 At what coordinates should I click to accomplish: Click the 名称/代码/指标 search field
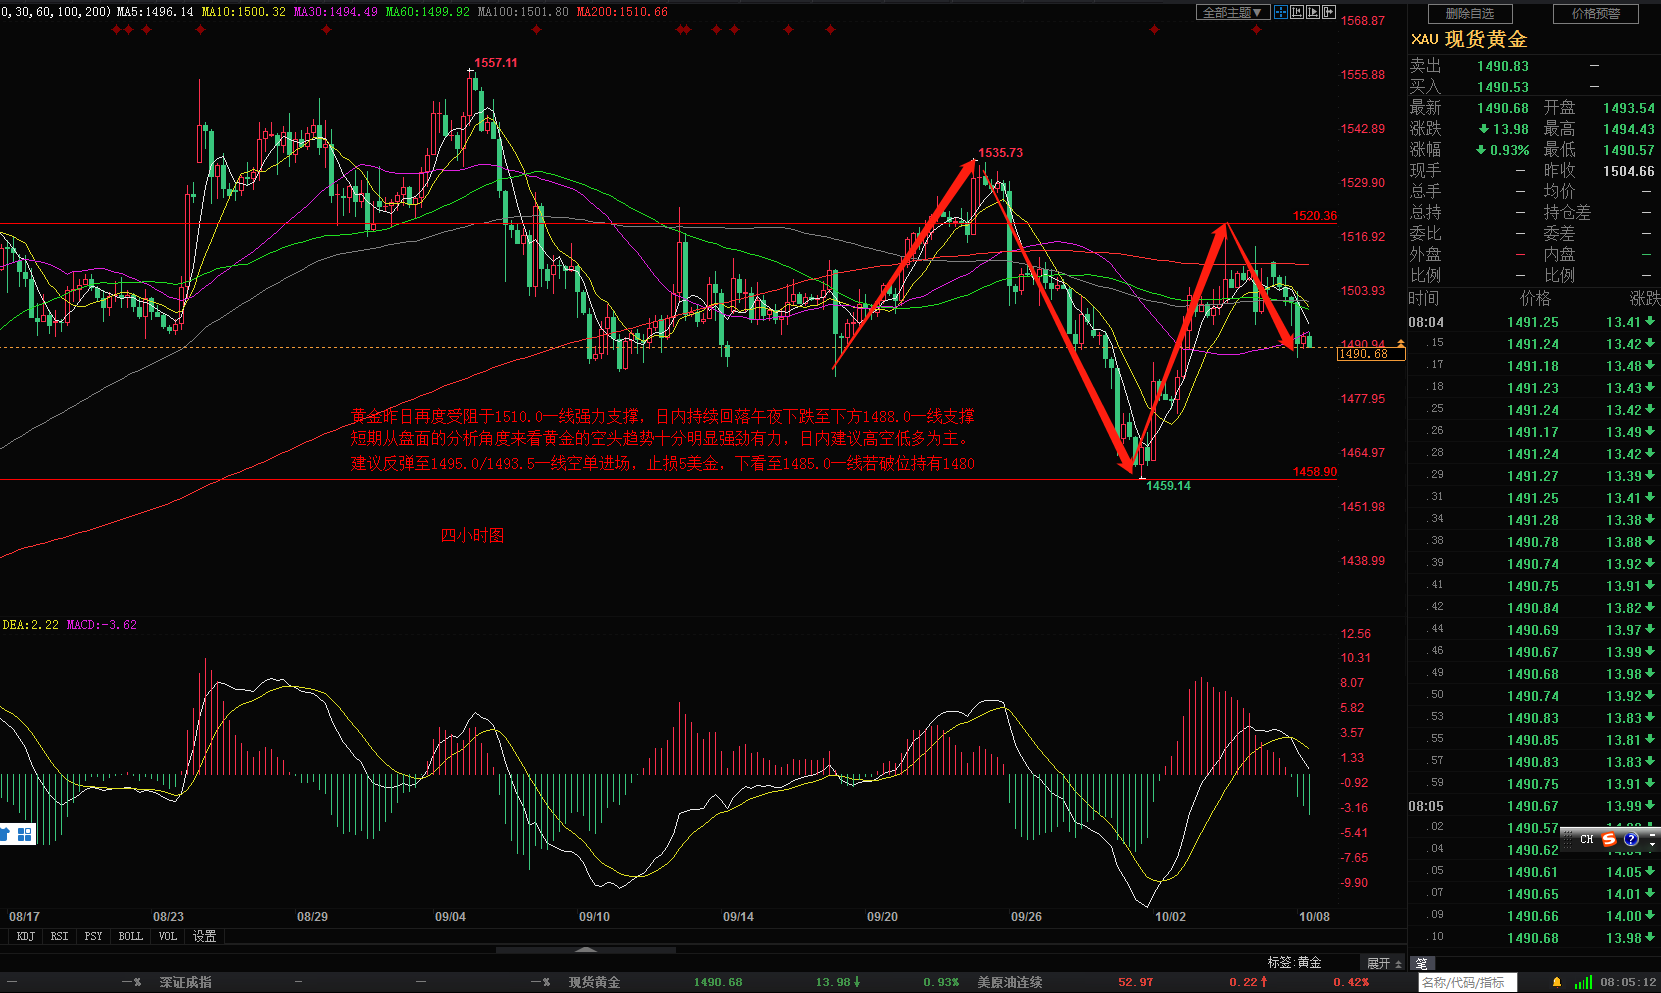(1467, 983)
